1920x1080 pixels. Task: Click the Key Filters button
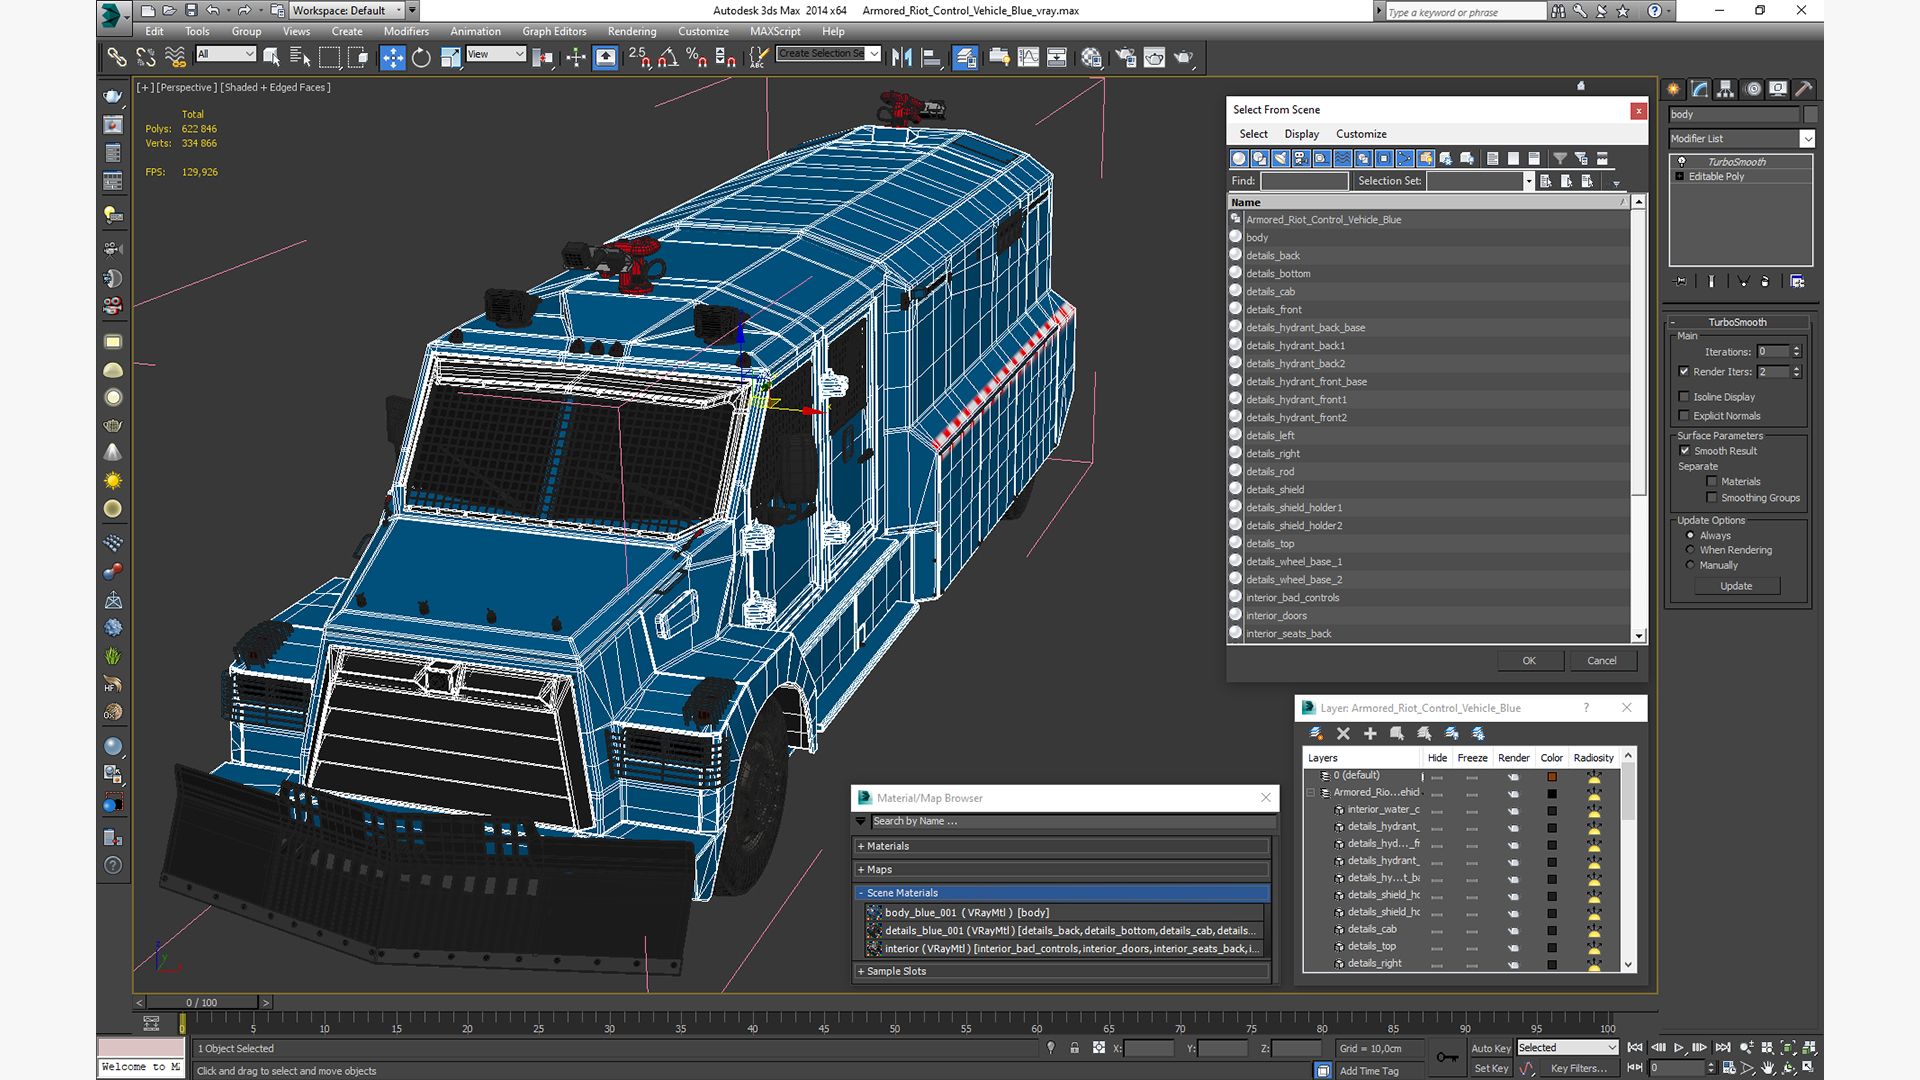1579,1069
